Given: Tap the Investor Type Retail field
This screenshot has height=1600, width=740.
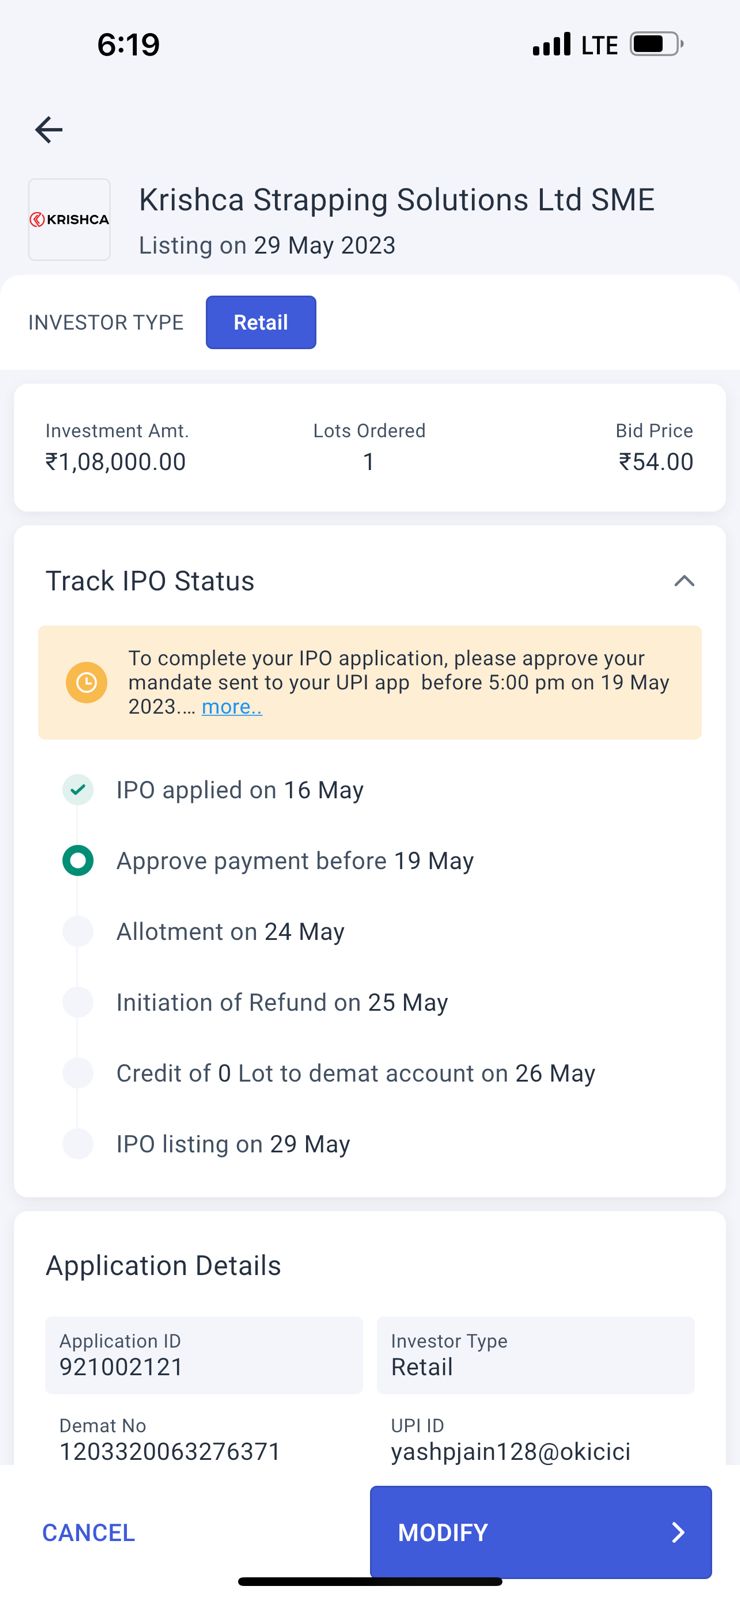Looking at the screenshot, I should pos(535,1355).
